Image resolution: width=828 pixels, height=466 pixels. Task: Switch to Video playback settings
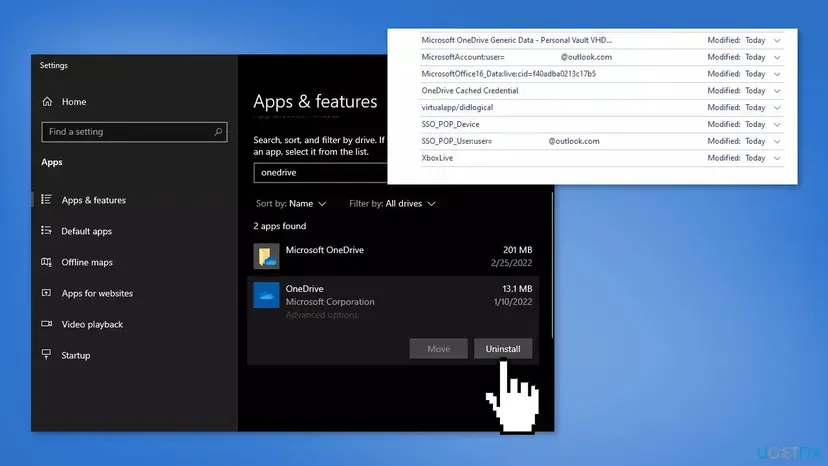click(x=92, y=324)
